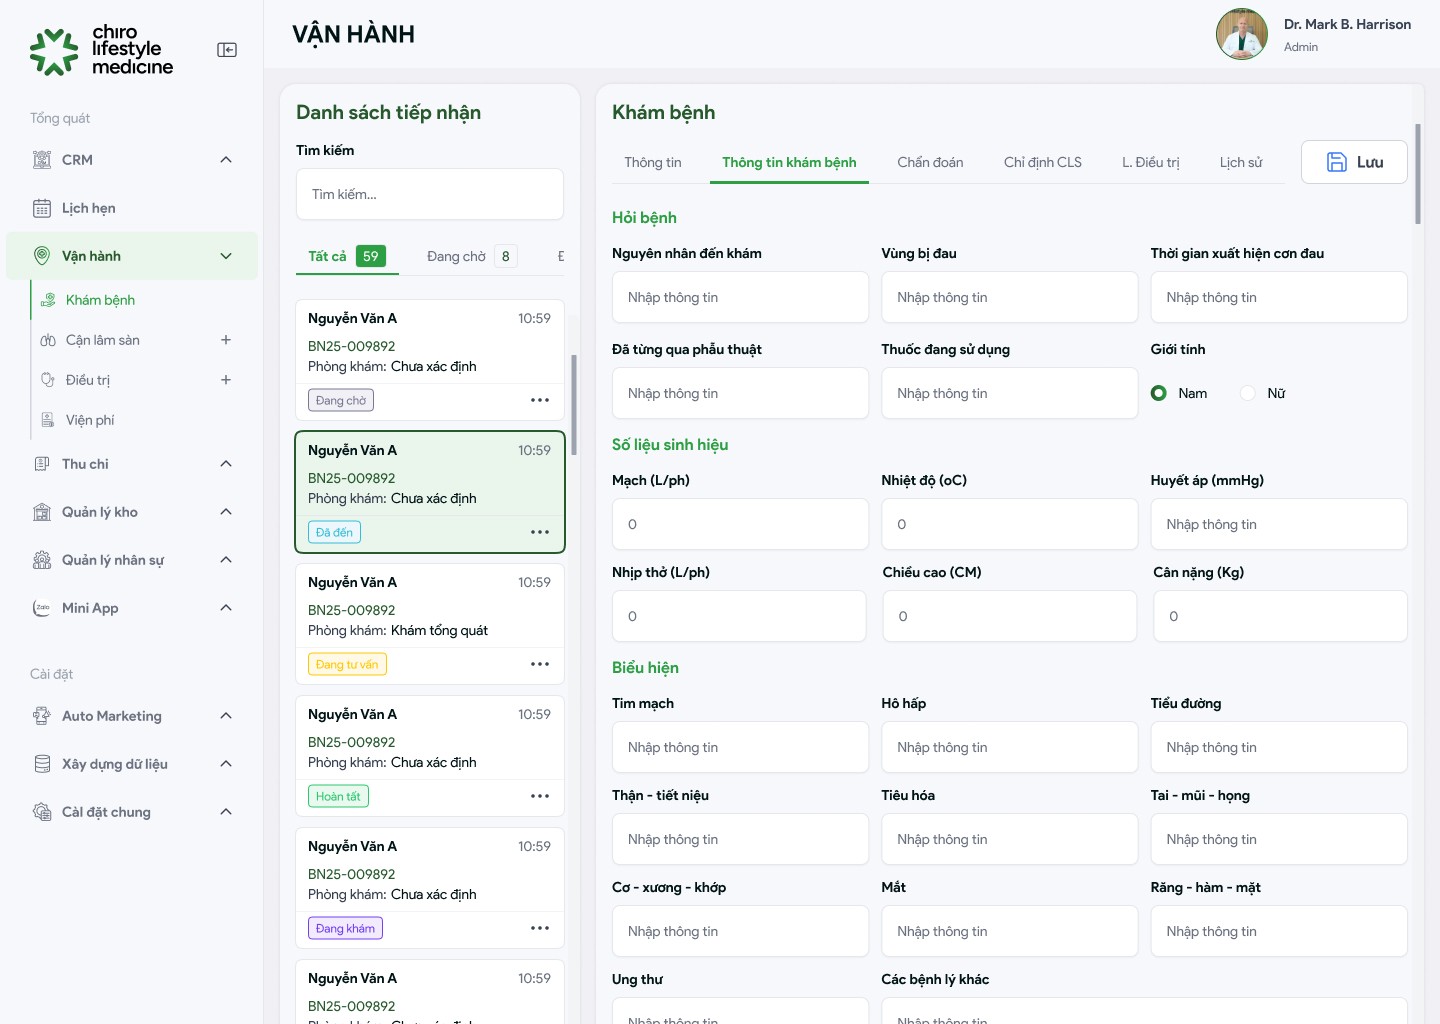Click the Cài đặt chung gear icon
This screenshot has width=1440, height=1024.
pyautogui.click(x=42, y=812)
